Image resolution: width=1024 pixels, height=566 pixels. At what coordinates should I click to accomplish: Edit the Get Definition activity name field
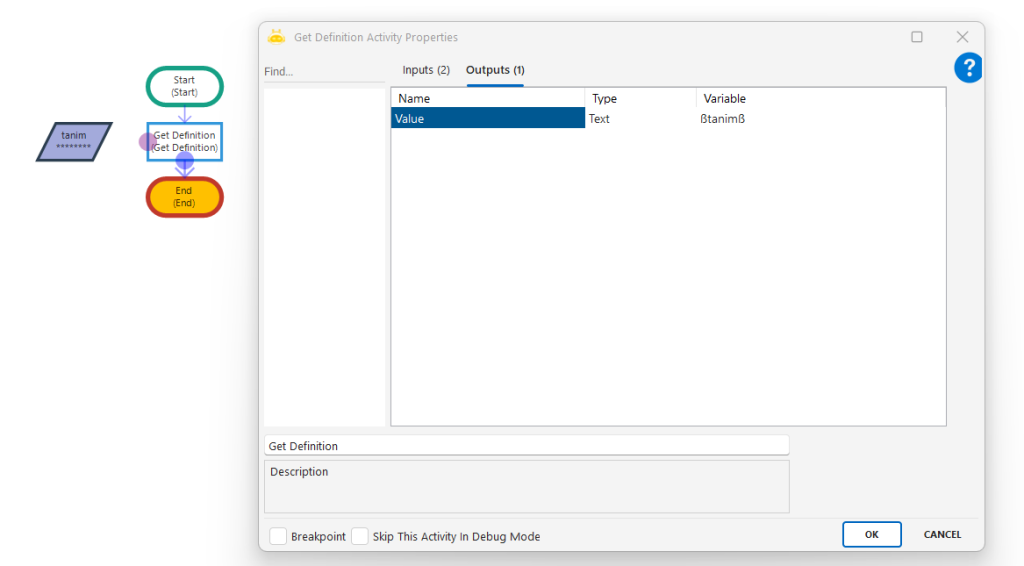(x=526, y=446)
